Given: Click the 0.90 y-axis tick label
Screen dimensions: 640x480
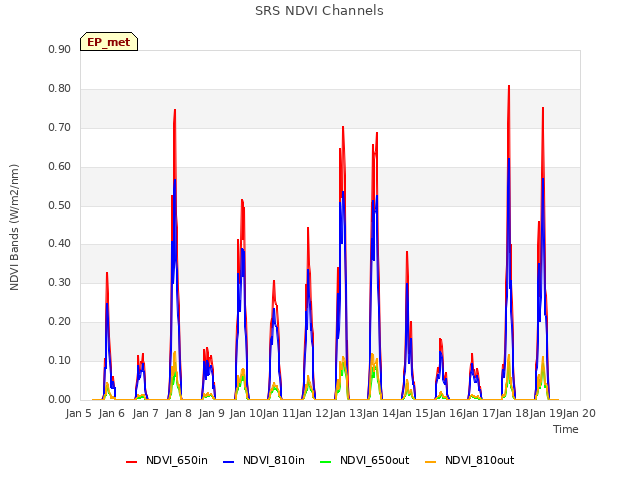Looking at the screenshot, I should pos(60,49).
